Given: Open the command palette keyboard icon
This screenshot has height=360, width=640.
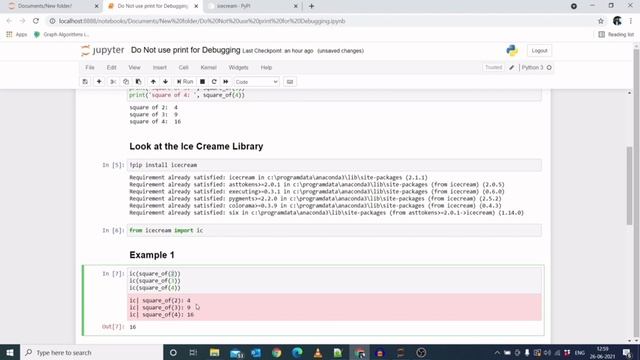Looking at the screenshot, I should [290, 82].
